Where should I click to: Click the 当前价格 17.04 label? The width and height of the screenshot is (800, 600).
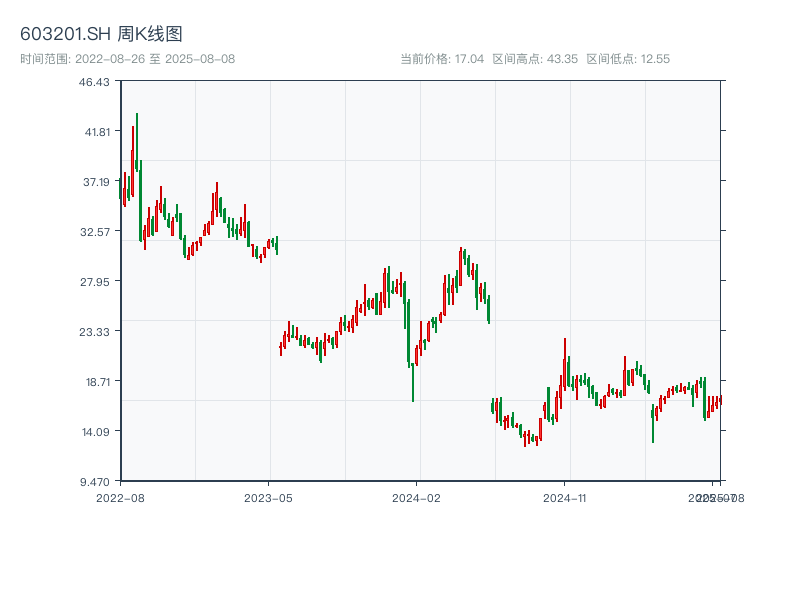[x=442, y=59]
